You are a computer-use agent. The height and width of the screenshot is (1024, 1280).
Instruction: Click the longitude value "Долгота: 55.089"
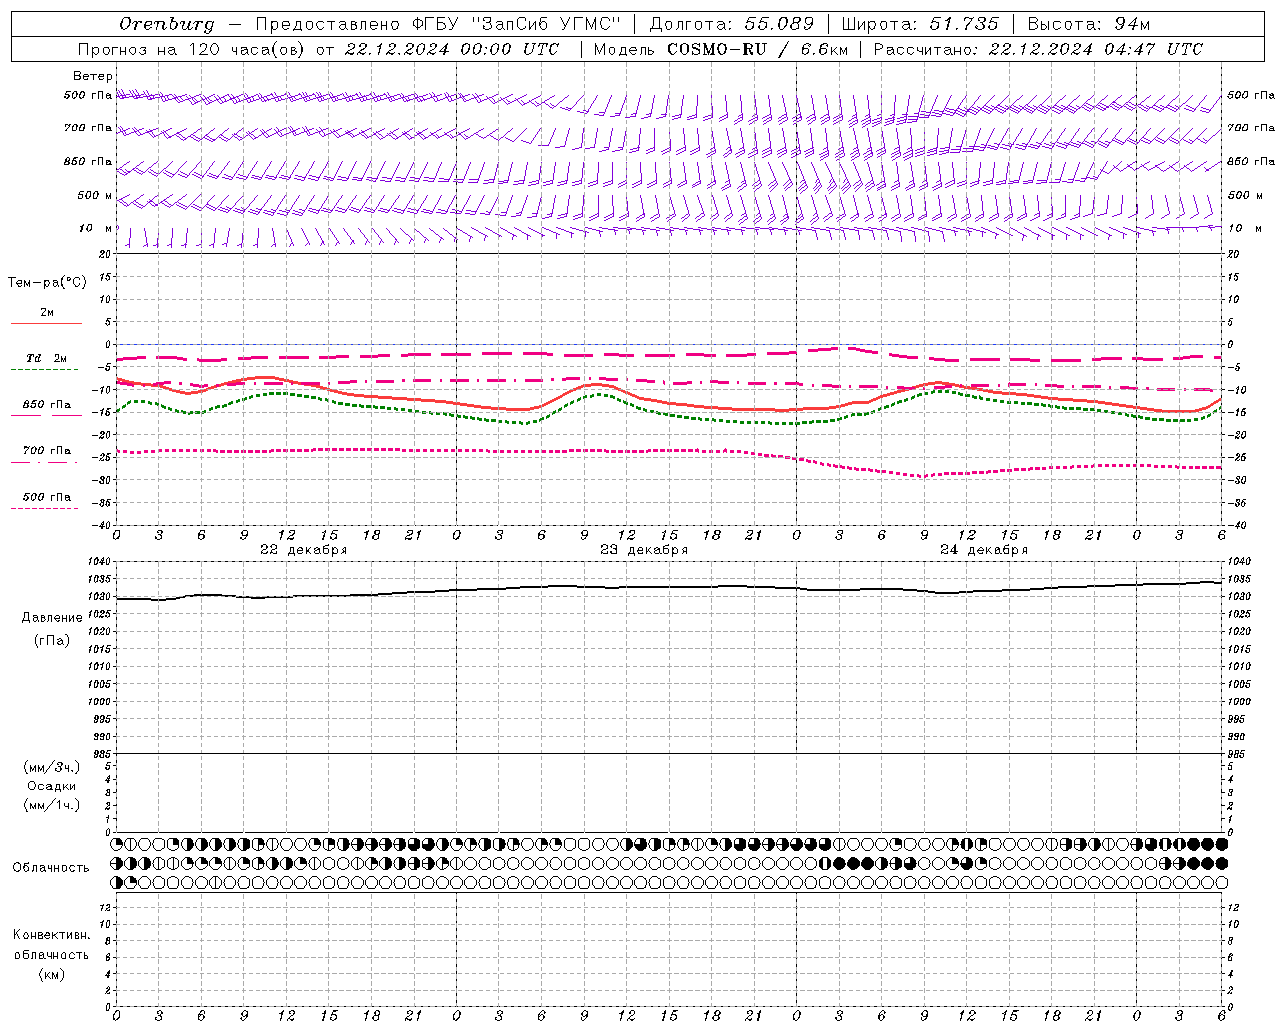tap(732, 24)
